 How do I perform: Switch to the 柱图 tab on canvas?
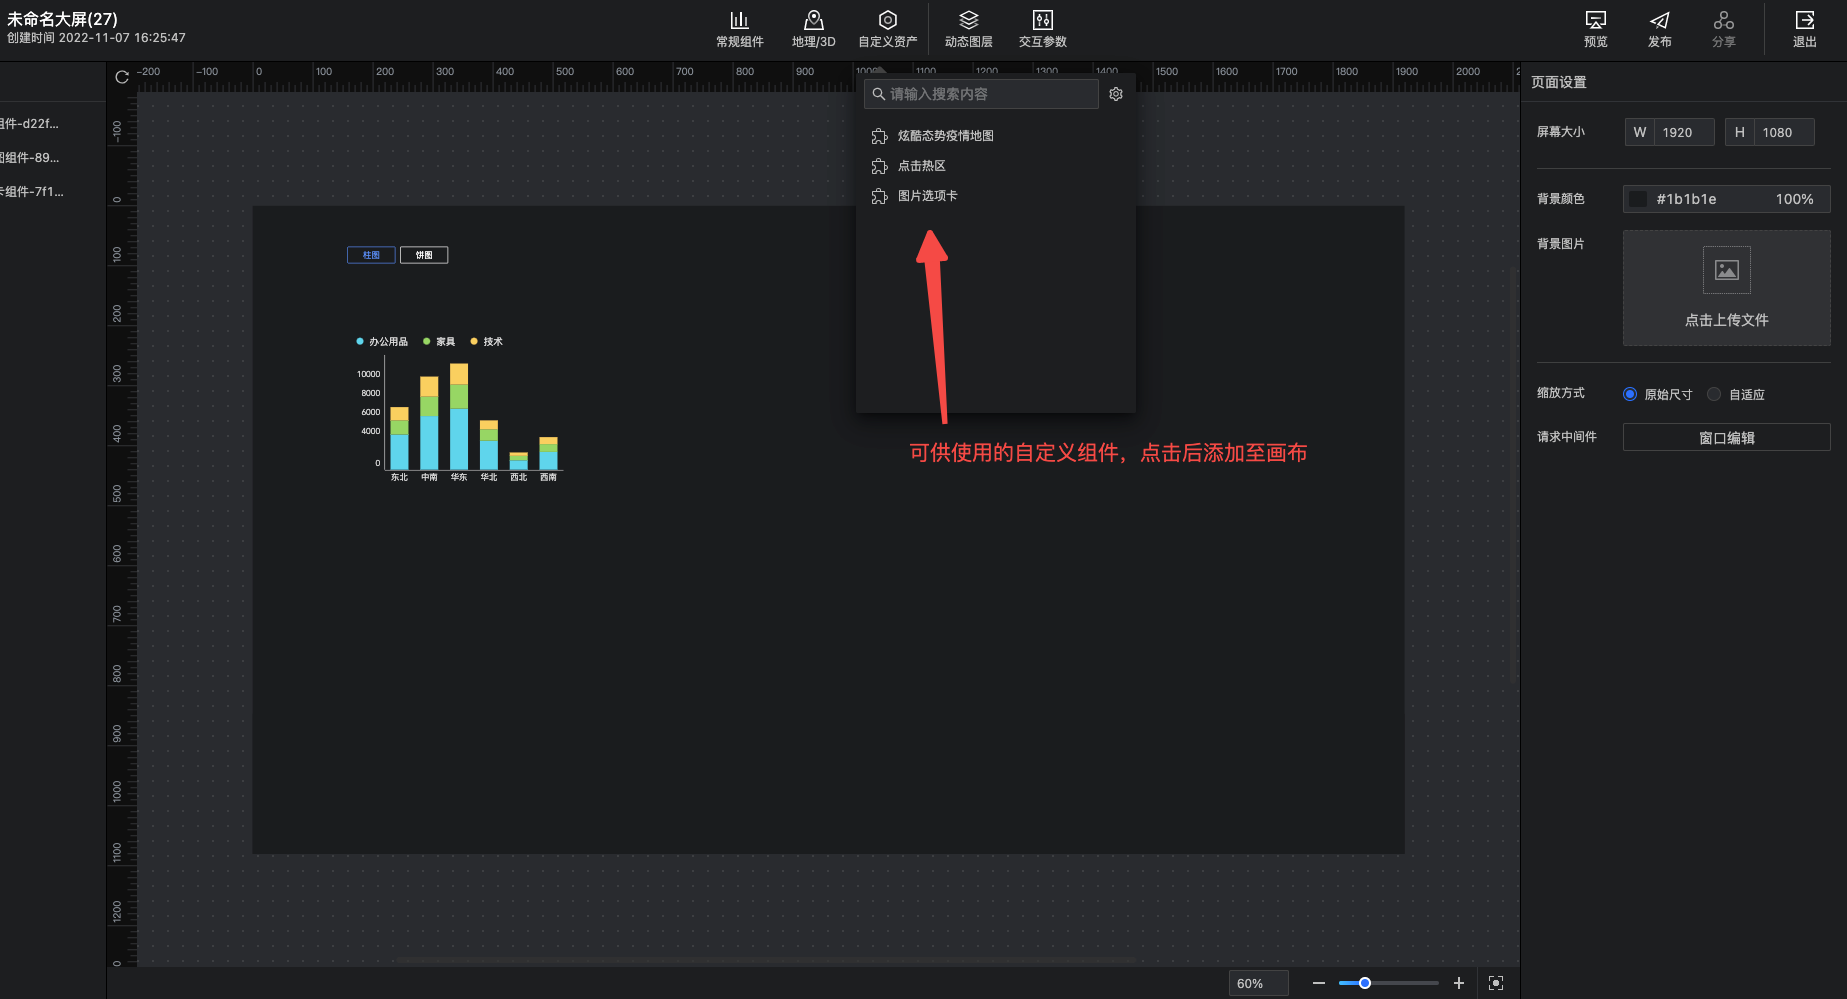click(371, 255)
